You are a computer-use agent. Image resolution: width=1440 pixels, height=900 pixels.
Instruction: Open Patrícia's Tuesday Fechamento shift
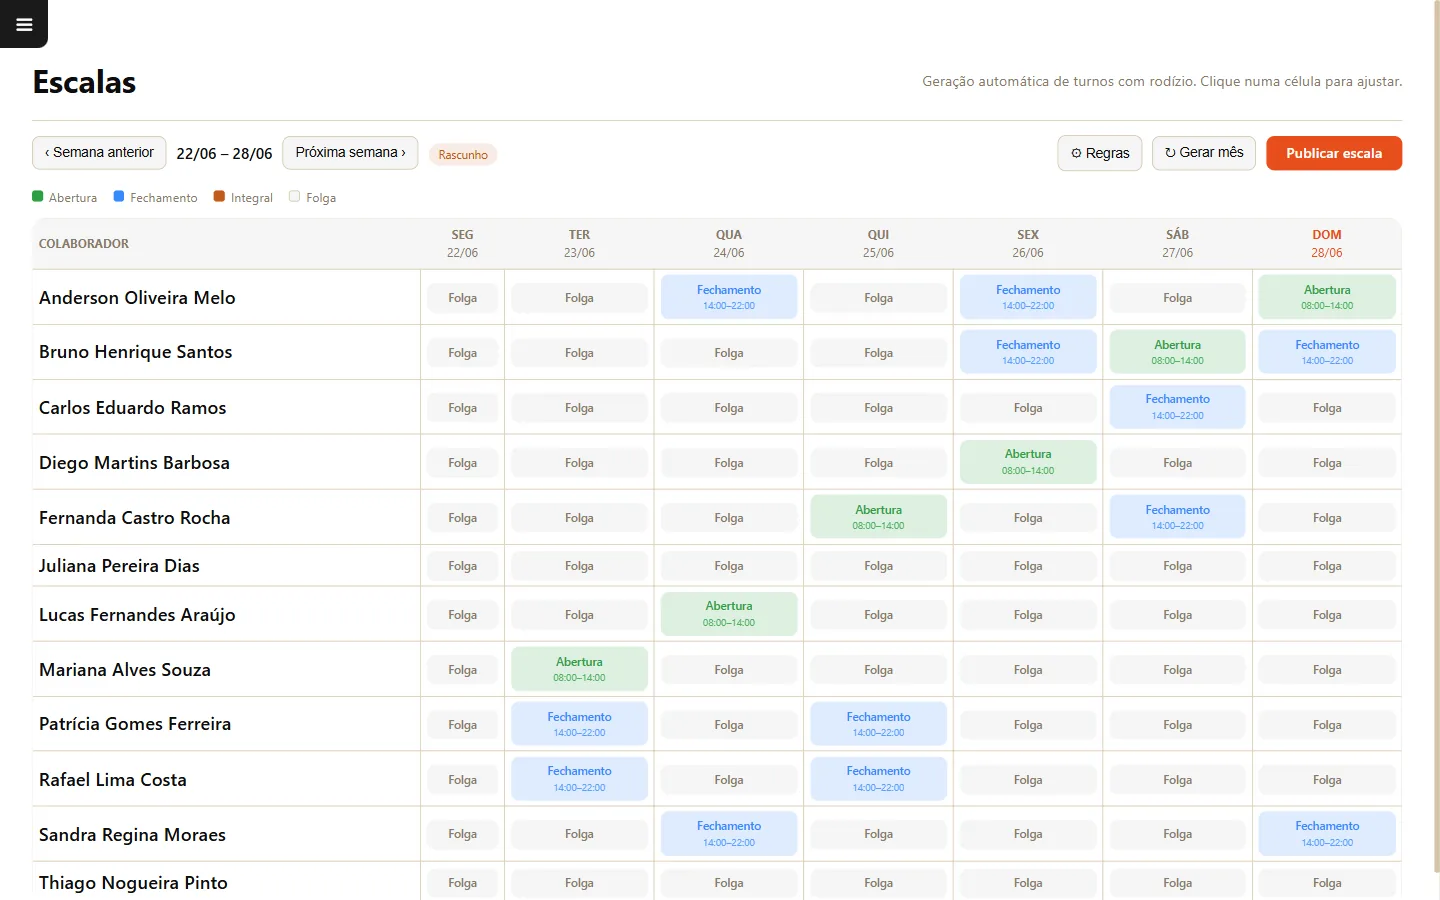[579, 724]
